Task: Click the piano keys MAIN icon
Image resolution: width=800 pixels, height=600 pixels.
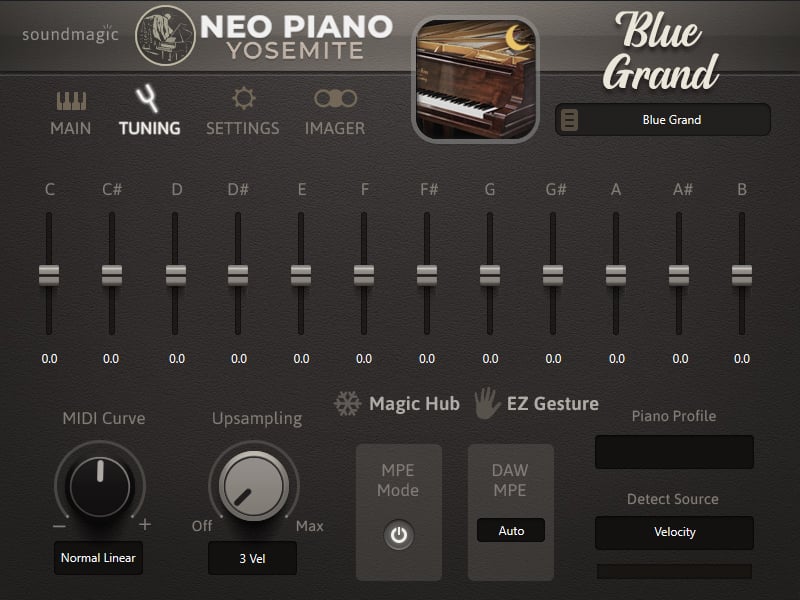Action: [x=70, y=101]
